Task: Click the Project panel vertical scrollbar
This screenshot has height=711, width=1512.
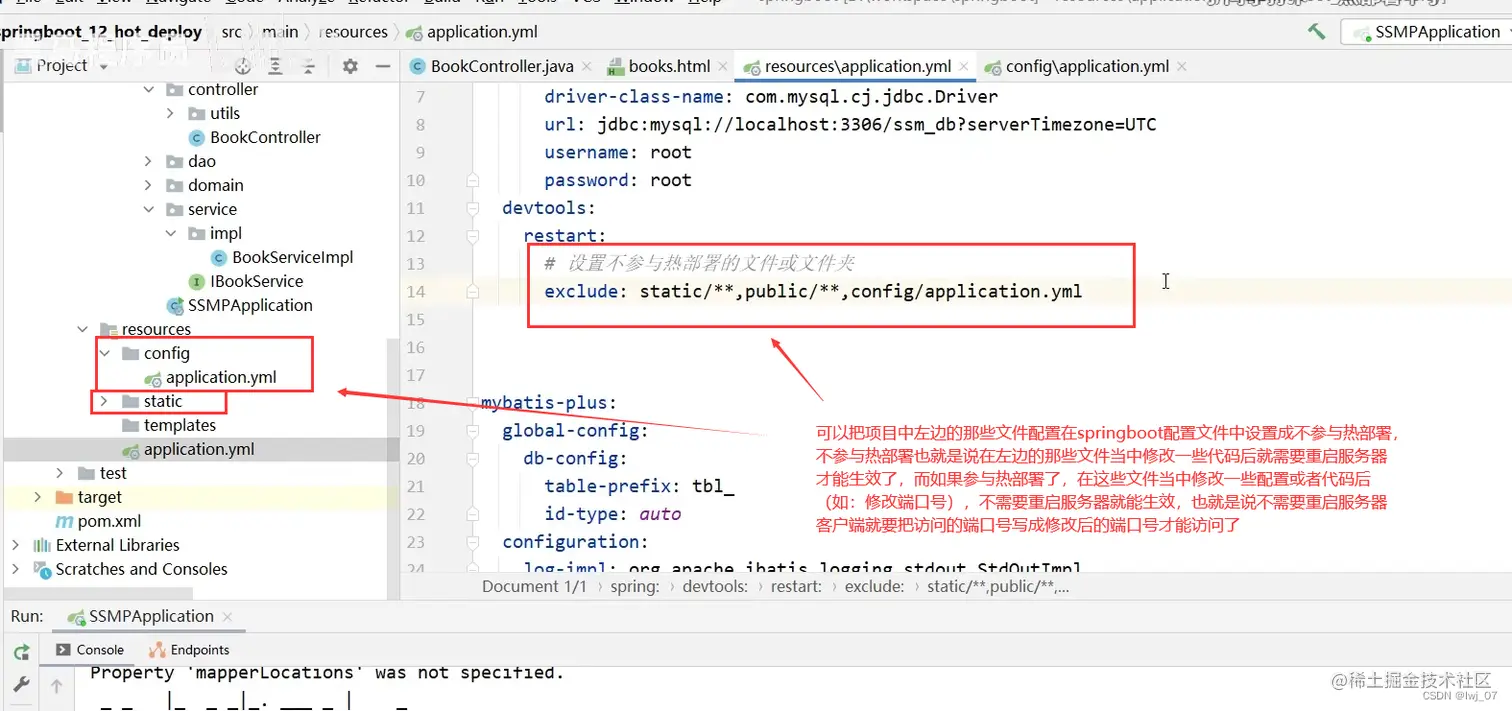Action: click(x=393, y=468)
